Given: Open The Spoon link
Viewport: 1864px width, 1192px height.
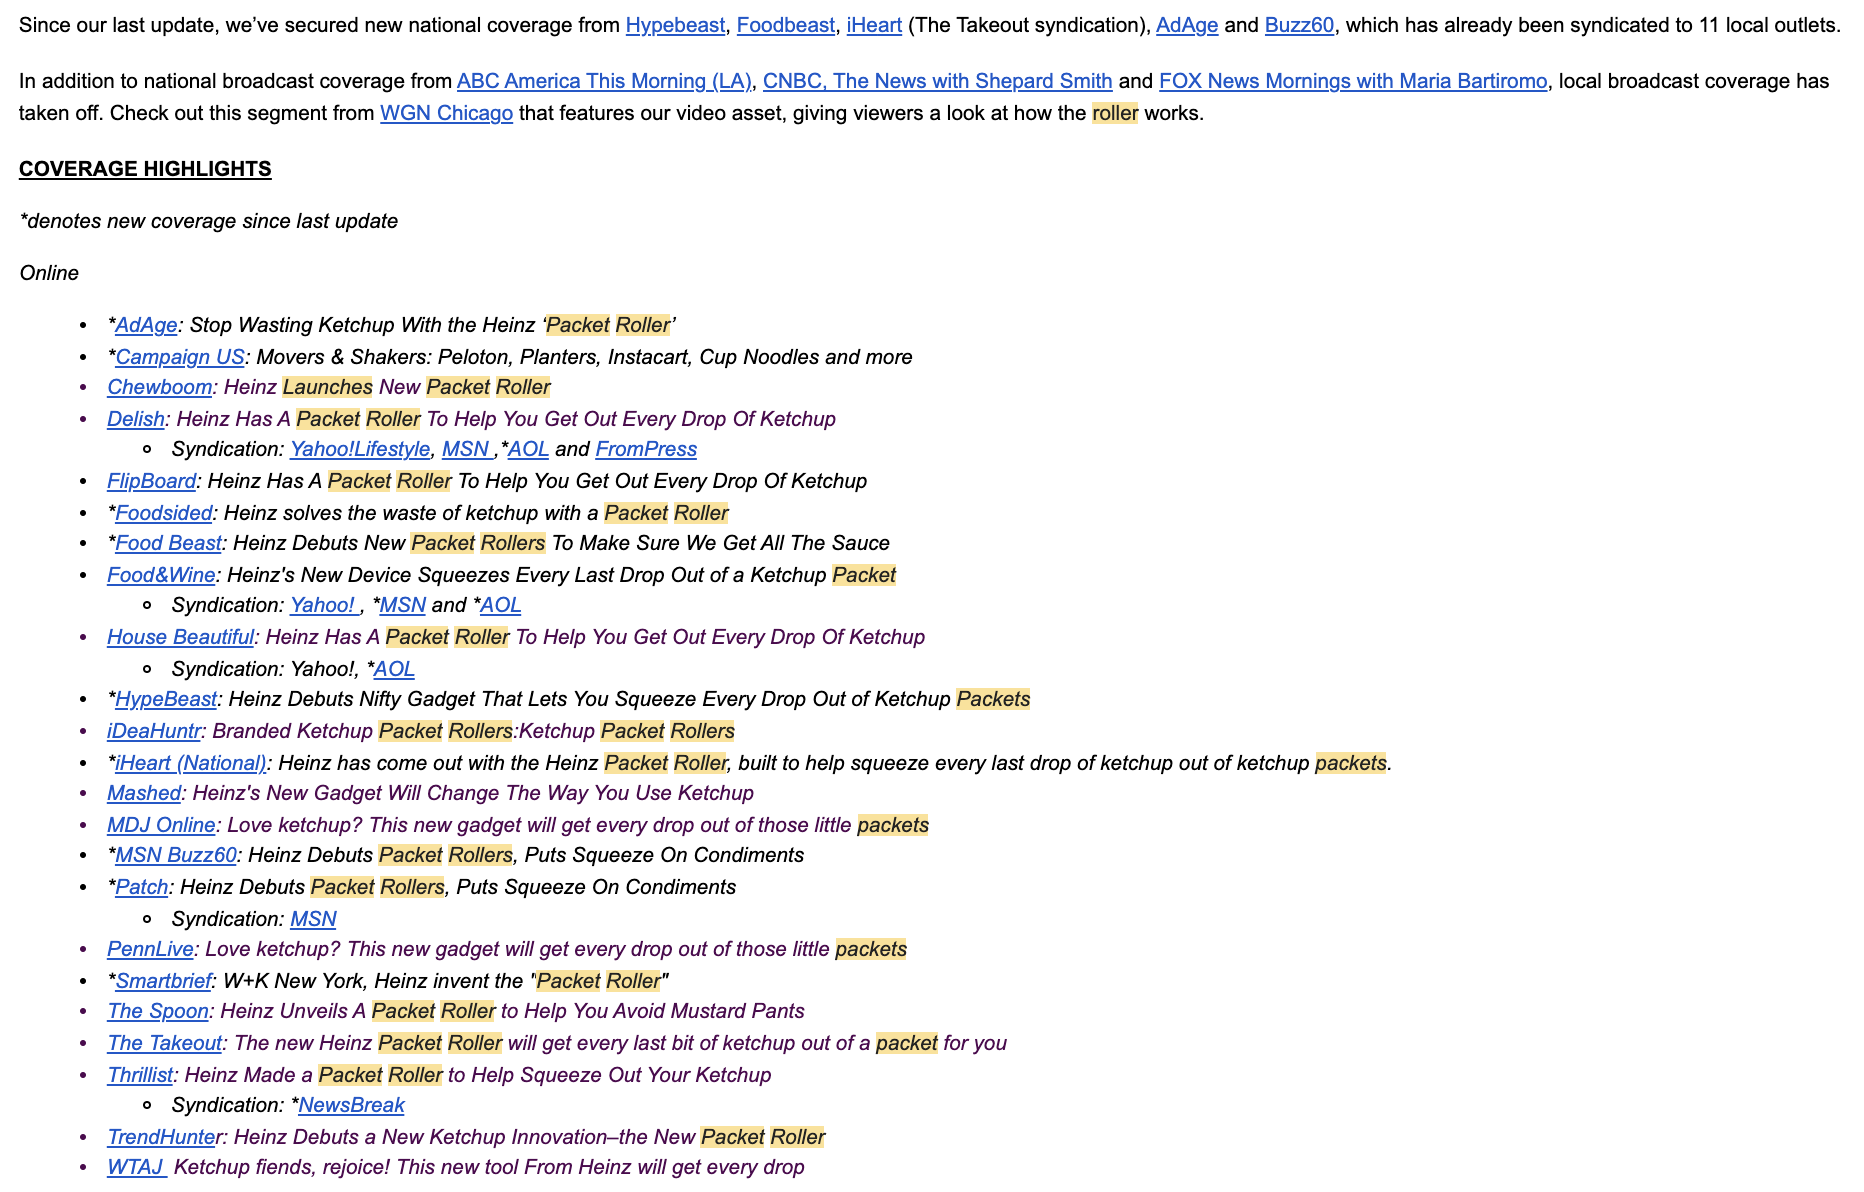Looking at the screenshot, I should click(x=158, y=1011).
